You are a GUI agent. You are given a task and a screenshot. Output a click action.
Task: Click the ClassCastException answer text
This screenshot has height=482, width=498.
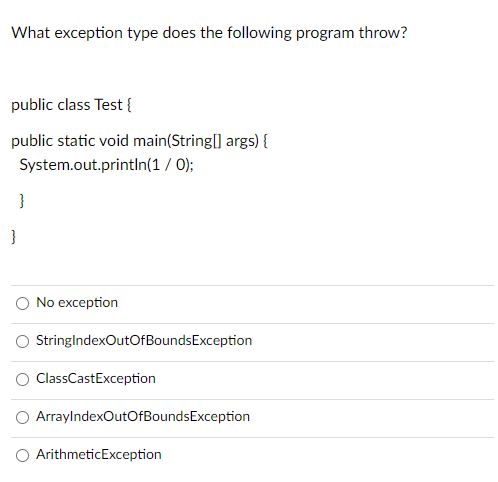click(x=96, y=379)
